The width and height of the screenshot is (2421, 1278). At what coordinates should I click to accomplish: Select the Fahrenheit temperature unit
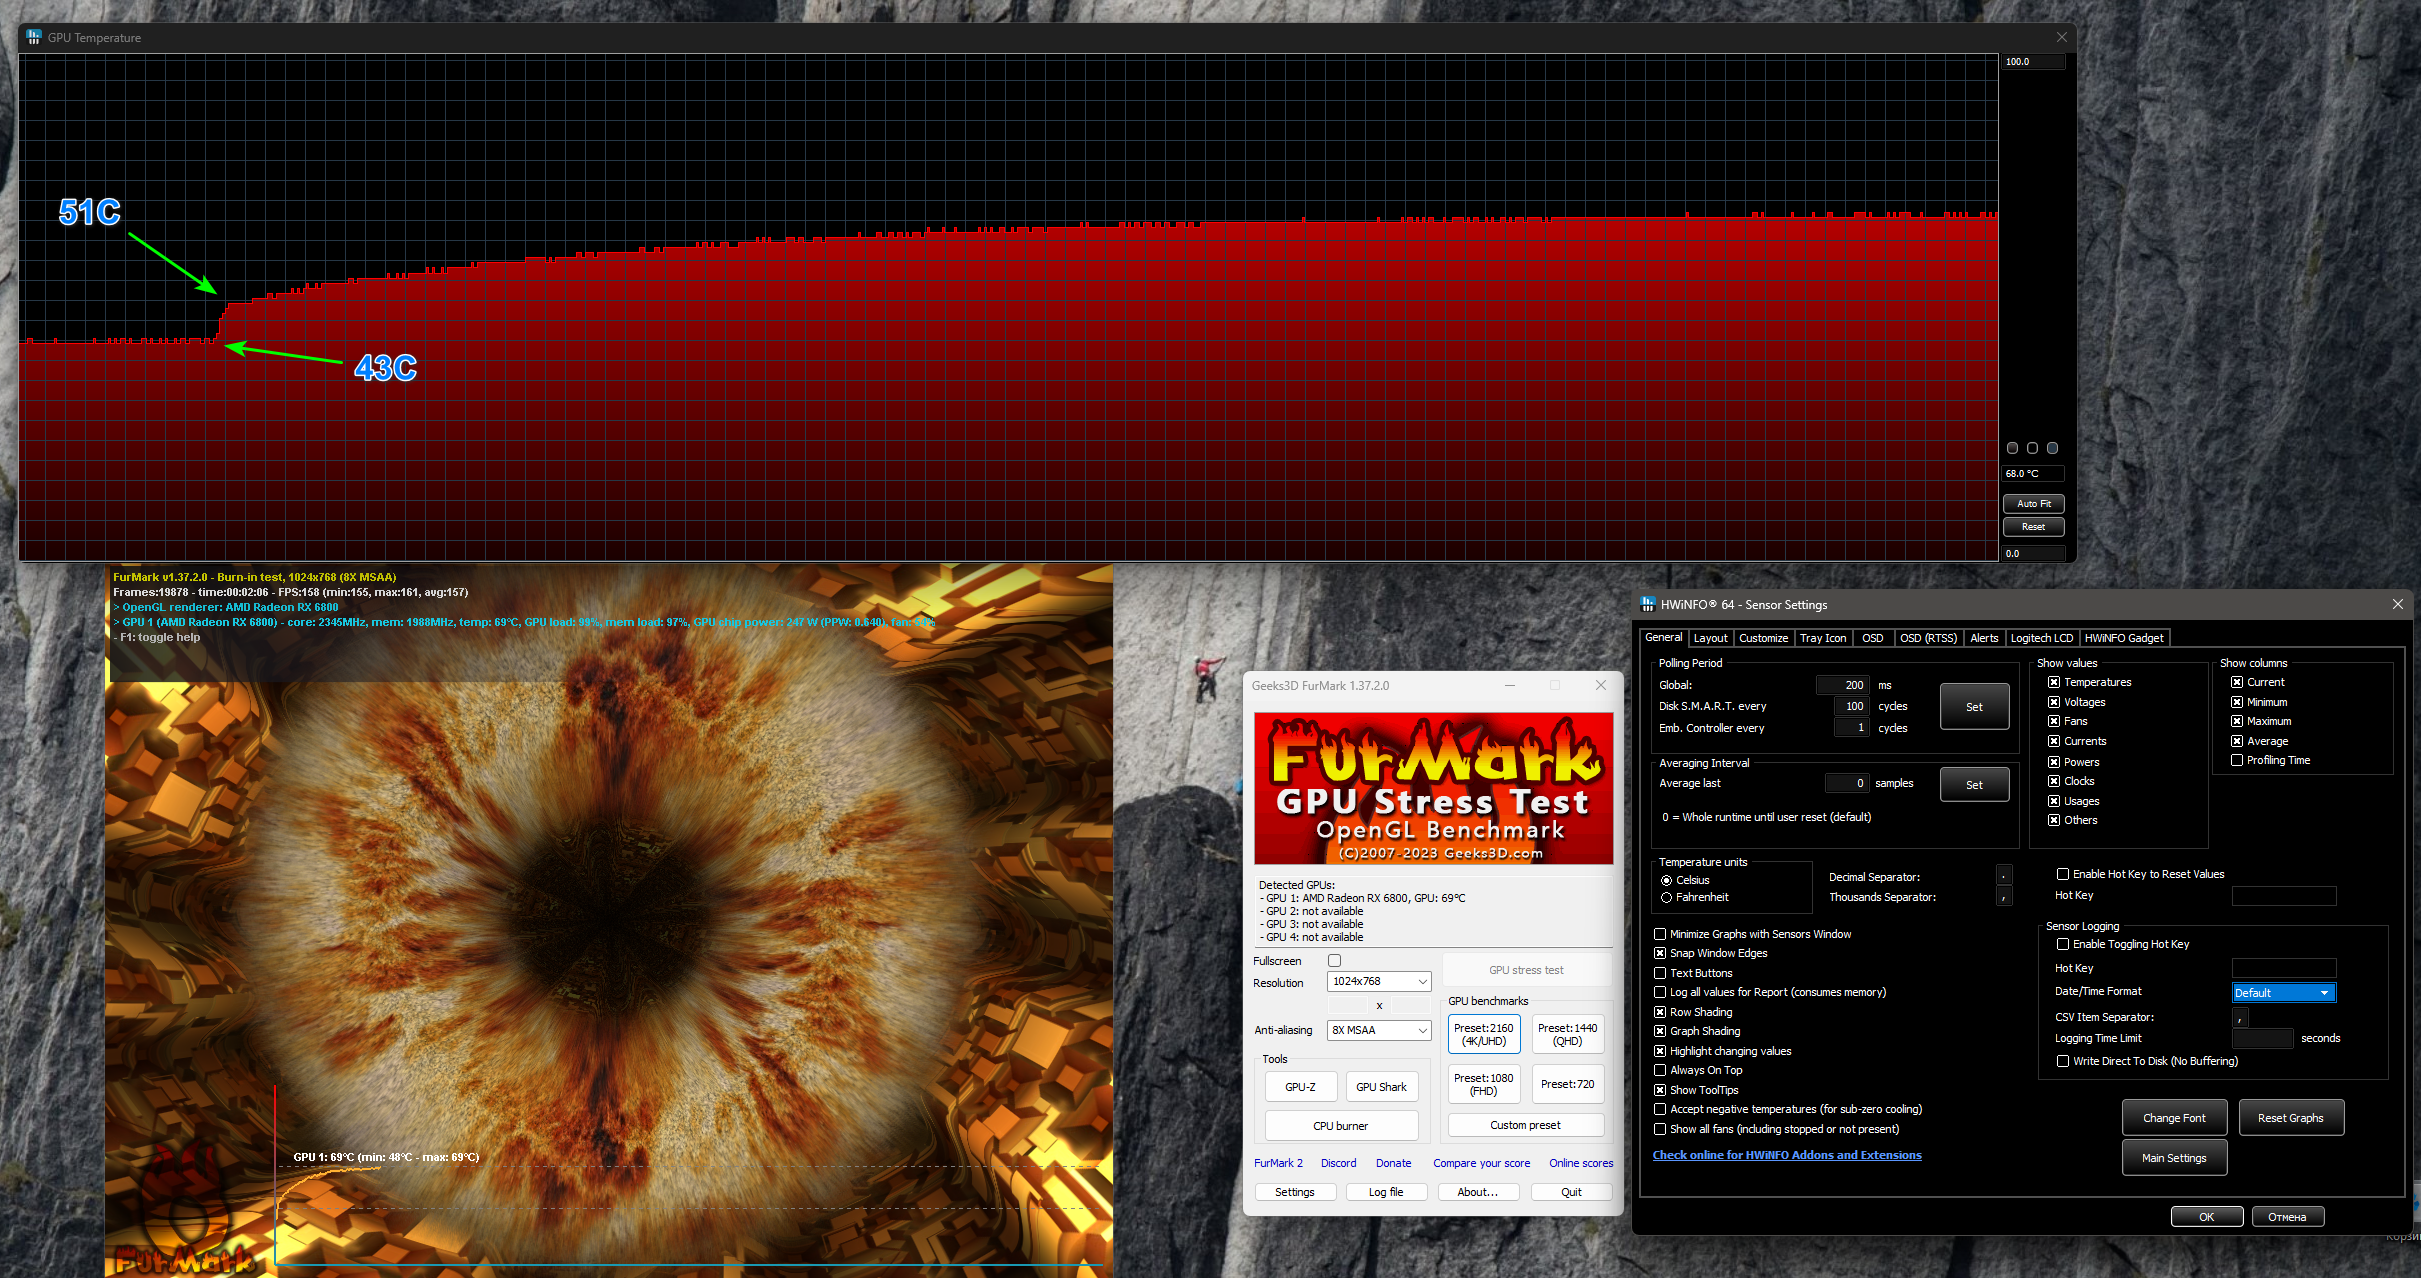pyautogui.click(x=1667, y=898)
